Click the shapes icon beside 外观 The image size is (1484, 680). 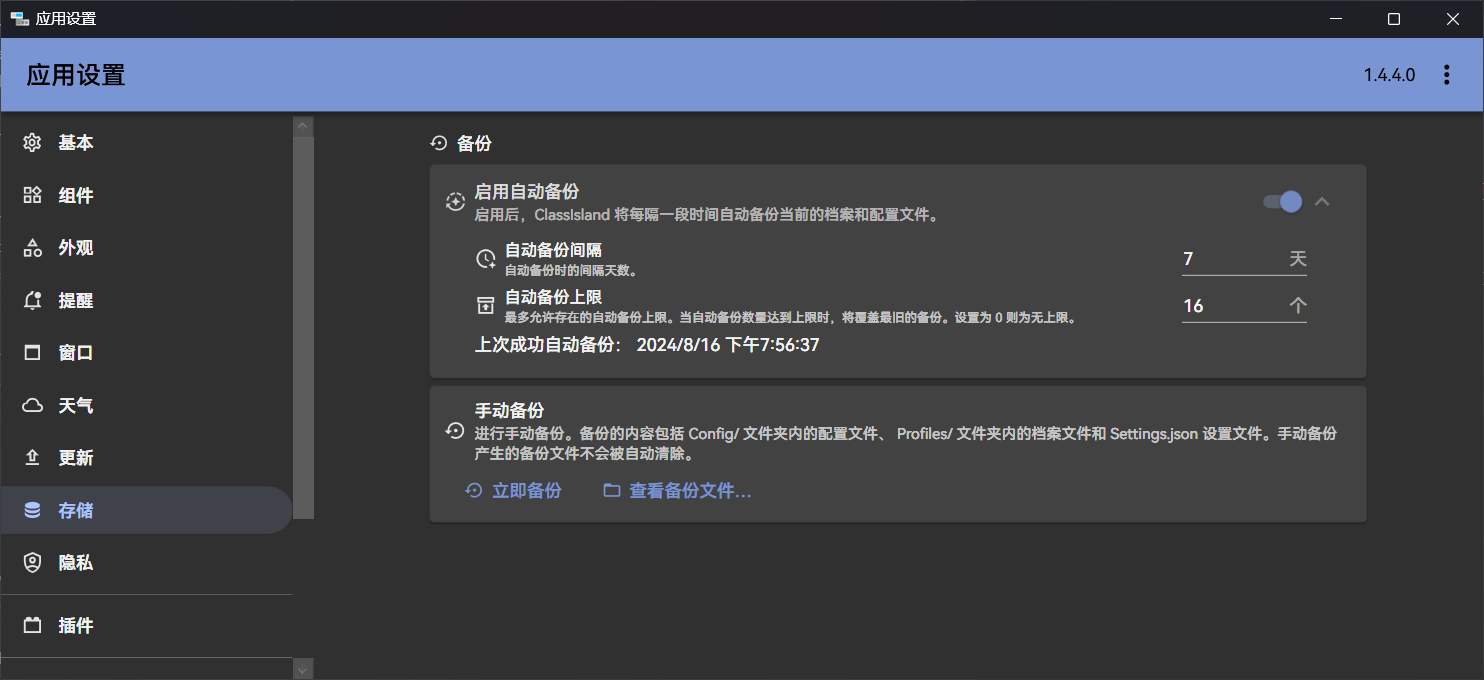tap(33, 248)
